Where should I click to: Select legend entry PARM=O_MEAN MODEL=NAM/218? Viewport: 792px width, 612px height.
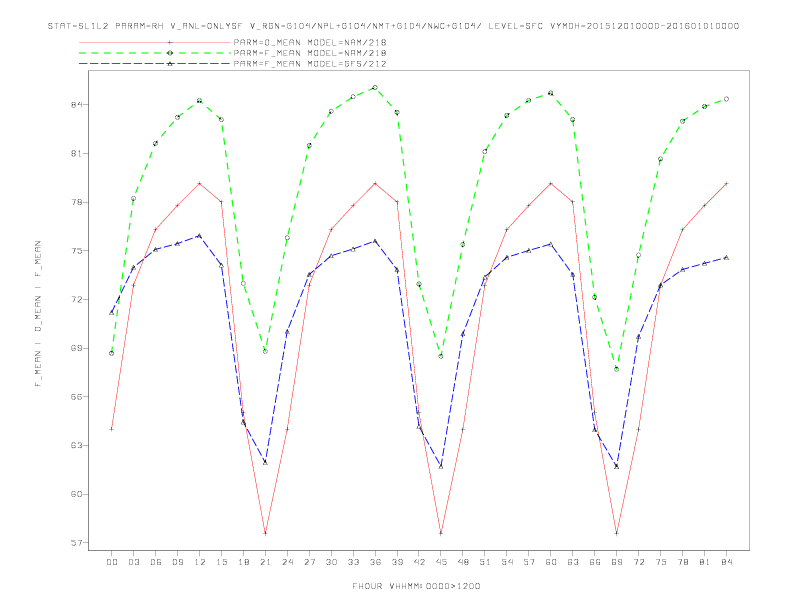310,42
